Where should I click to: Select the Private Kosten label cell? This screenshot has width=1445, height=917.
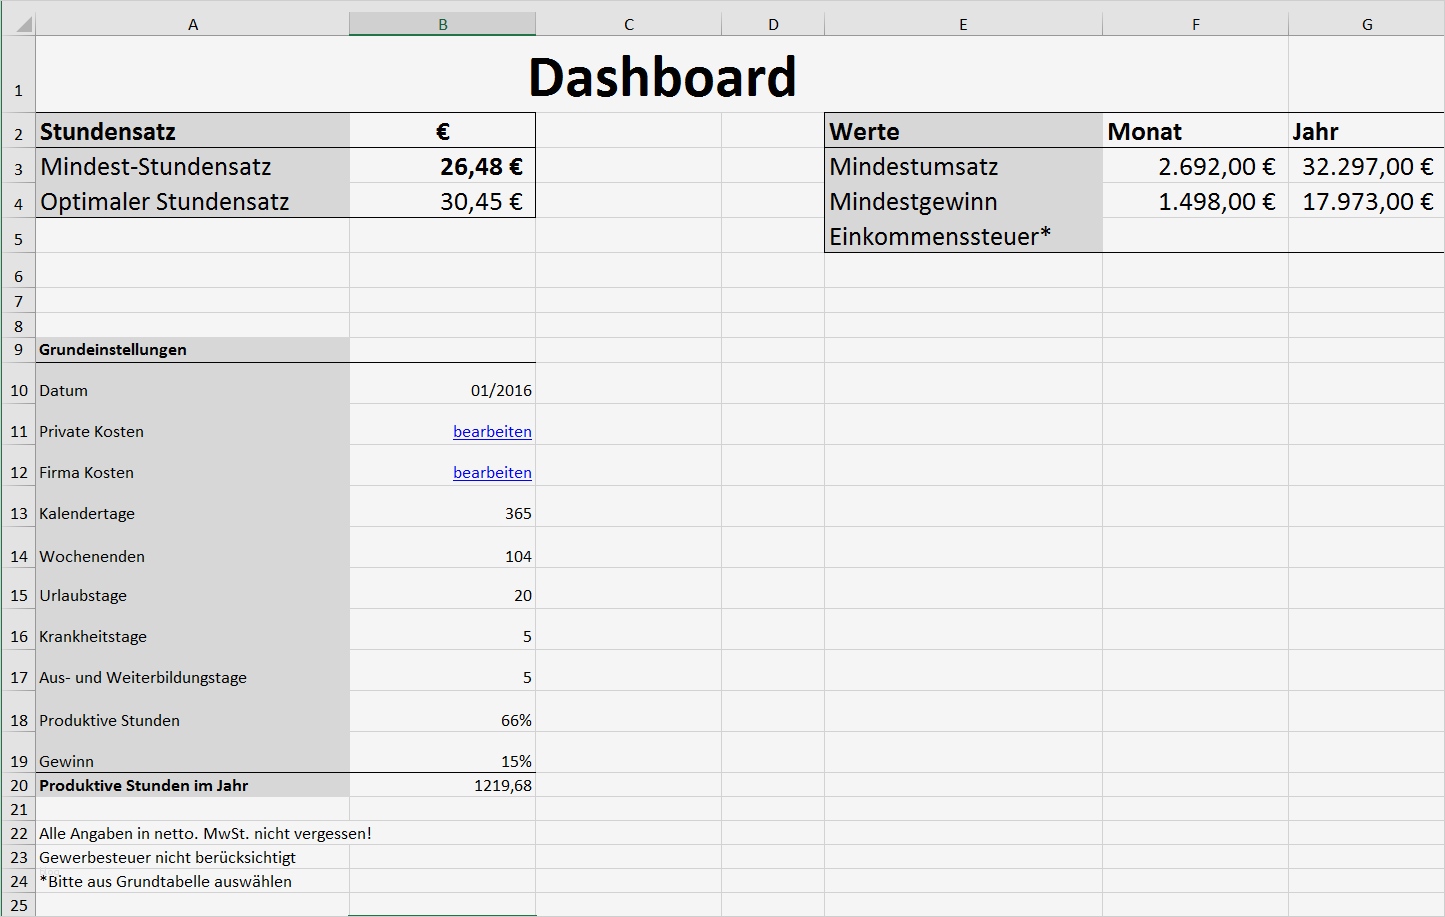pyautogui.click(x=193, y=424)
